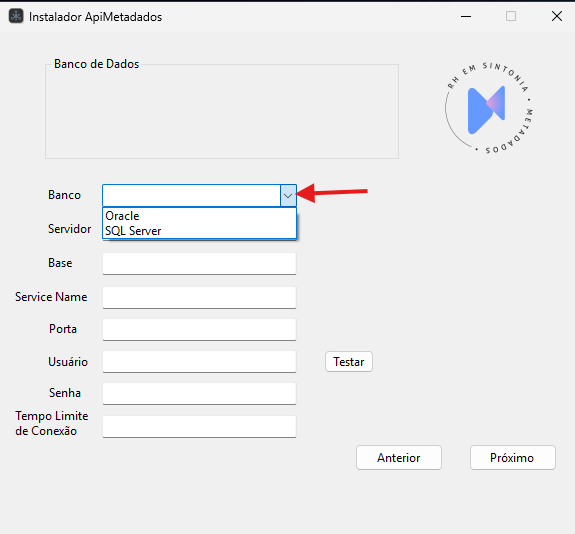Click the Base field label
Viewport: 575px width, 534px height.
pos(60,263)
